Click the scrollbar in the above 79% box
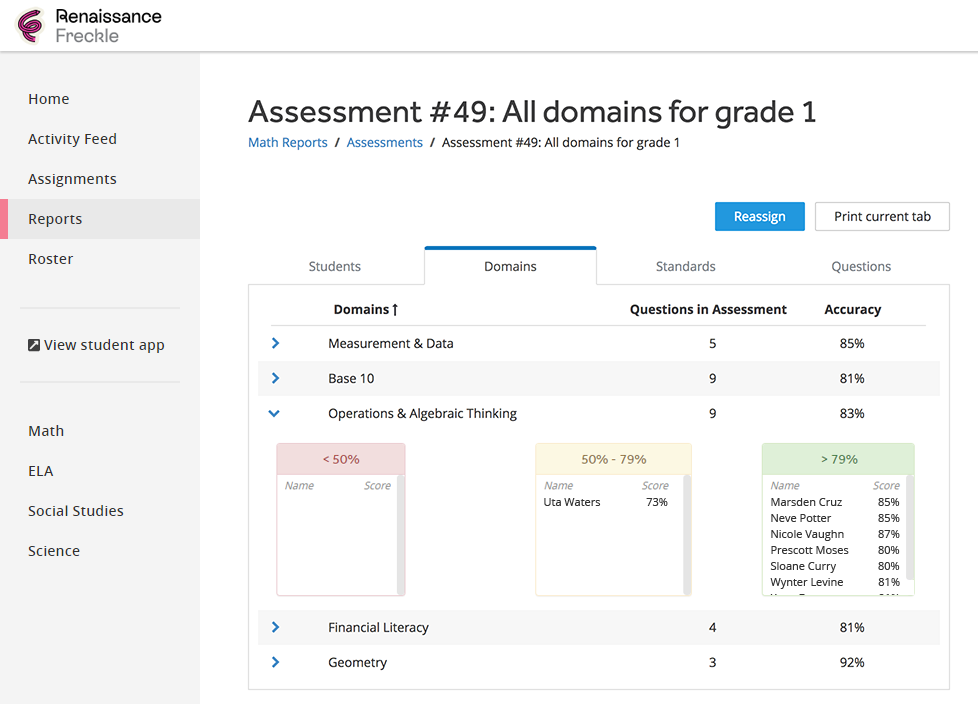The height and width of the screenshot is (704, 978). 909,528
